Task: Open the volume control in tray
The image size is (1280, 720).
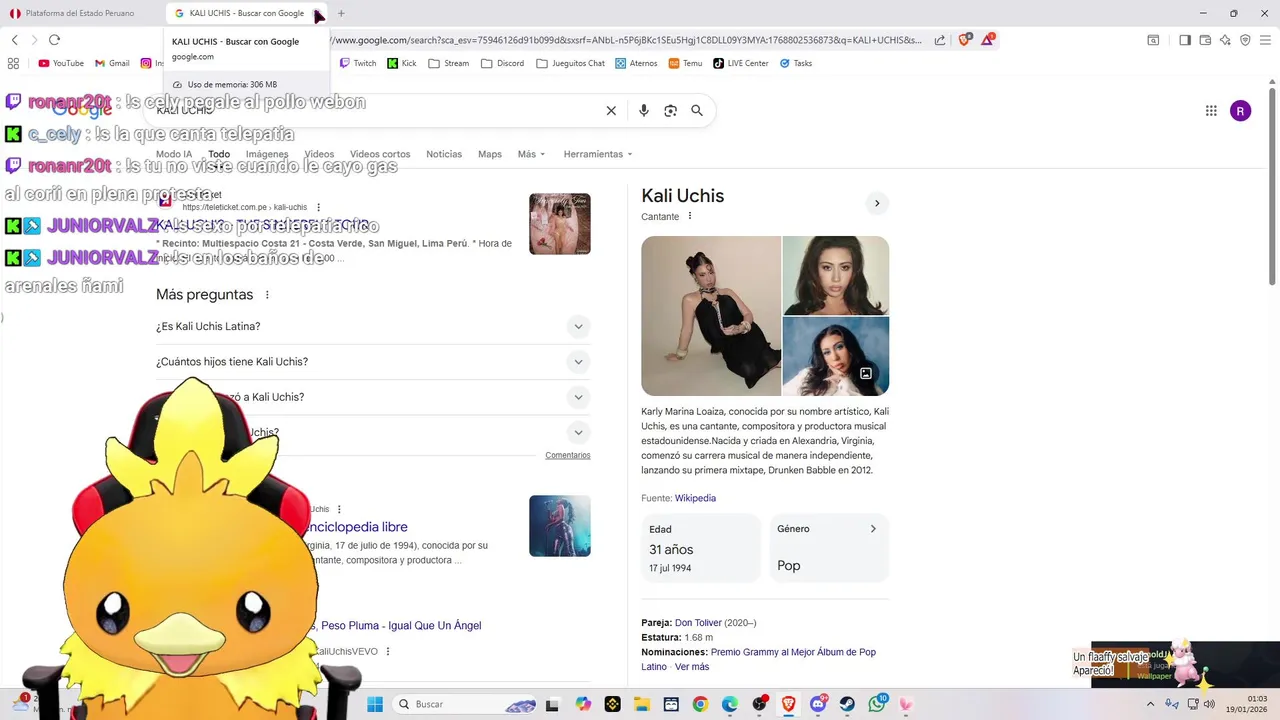Action: [x=1209, y=704]
